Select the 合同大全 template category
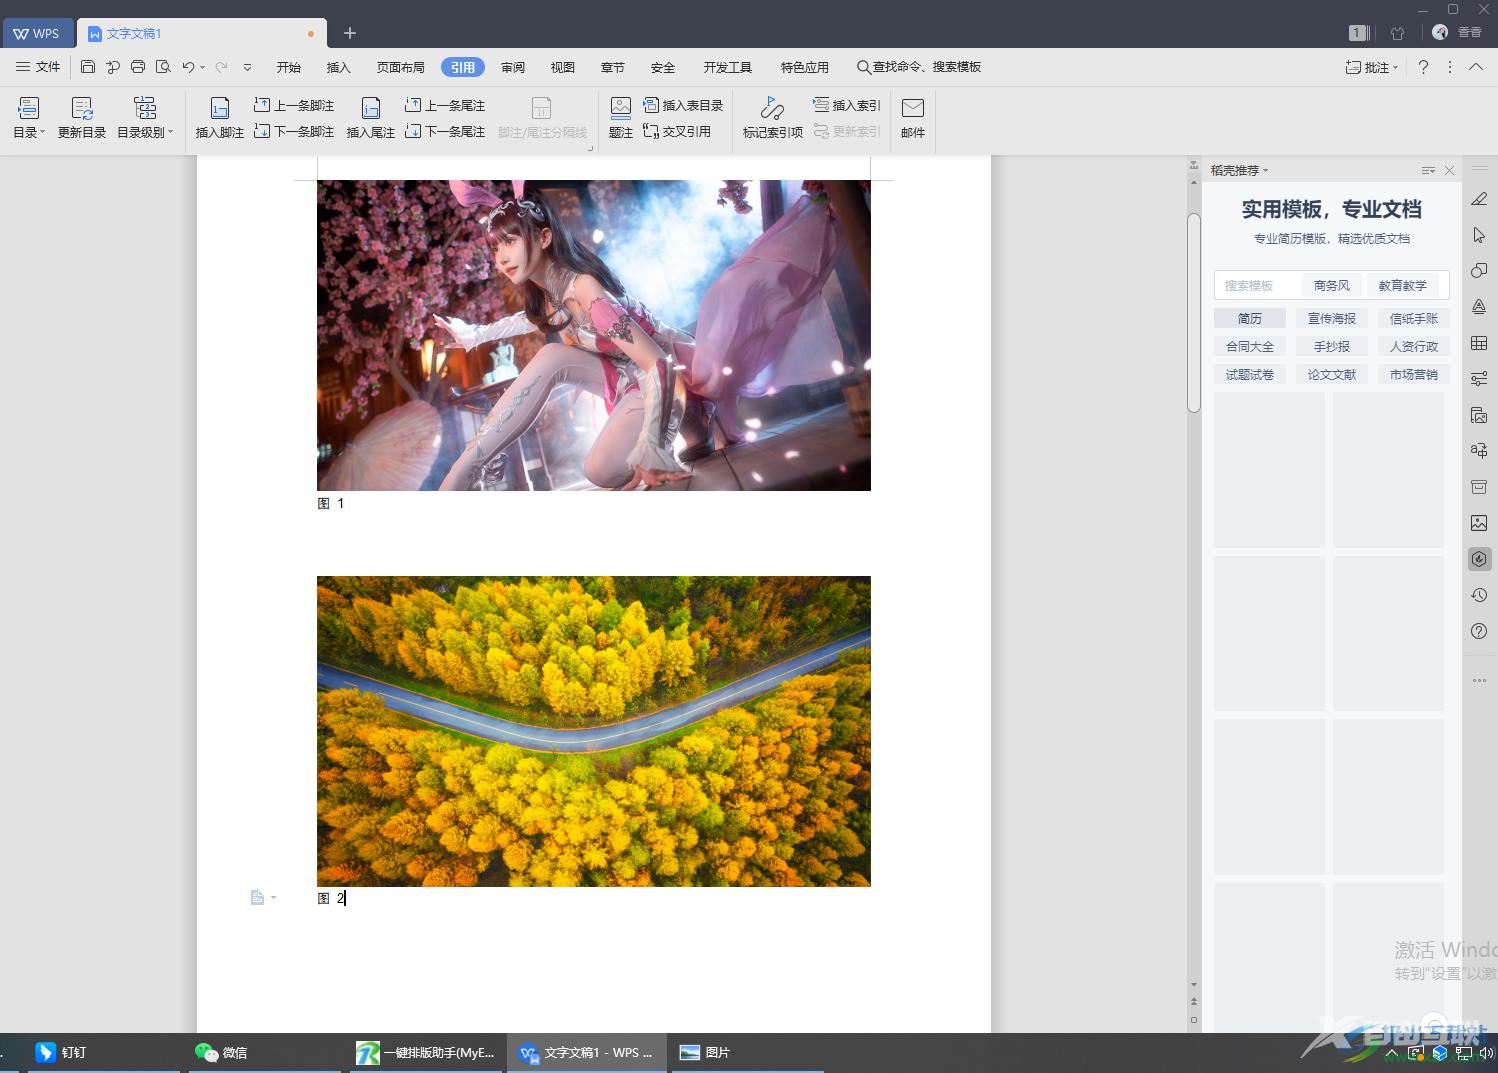 (x=1250, y=346)
